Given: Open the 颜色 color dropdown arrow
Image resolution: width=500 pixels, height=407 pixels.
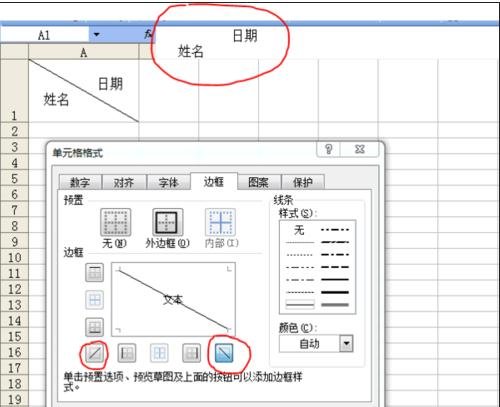Looking at the screenshot, I should [x=346, y=343].
